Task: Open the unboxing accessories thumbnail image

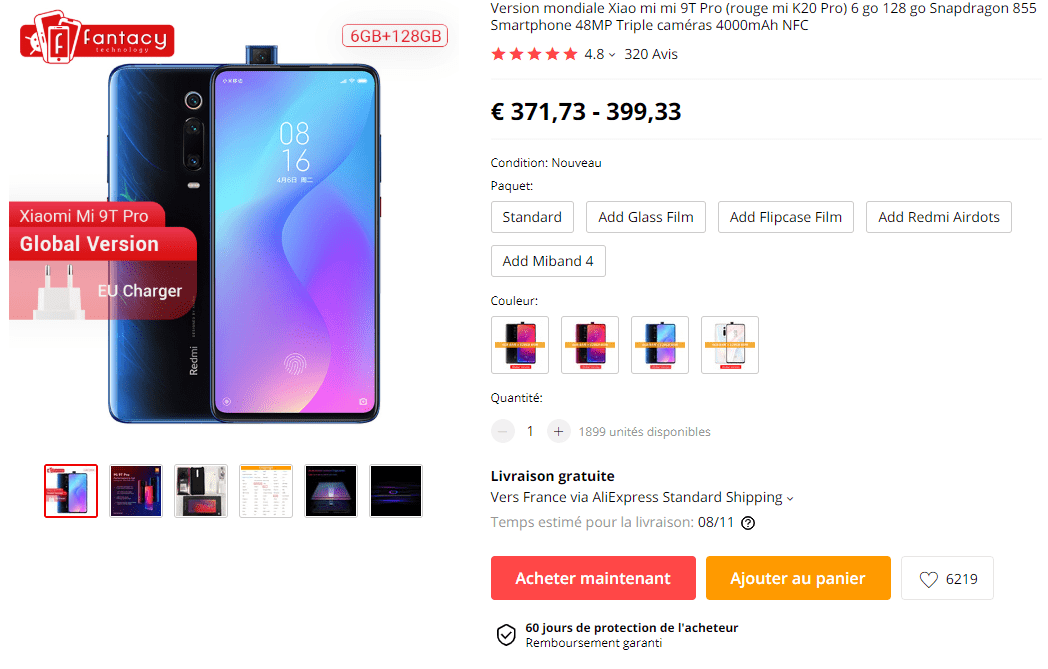Action: click(201, 491)
